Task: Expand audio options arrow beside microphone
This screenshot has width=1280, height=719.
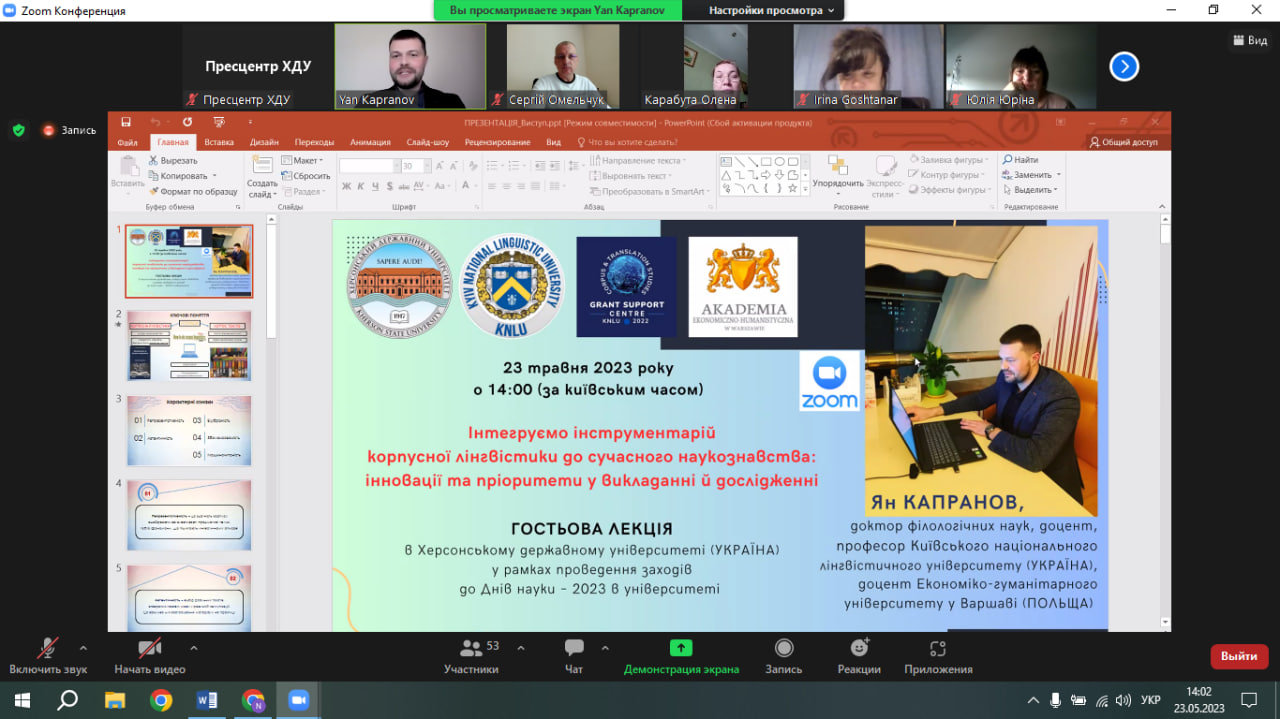Action: click(x=83, y=647)
